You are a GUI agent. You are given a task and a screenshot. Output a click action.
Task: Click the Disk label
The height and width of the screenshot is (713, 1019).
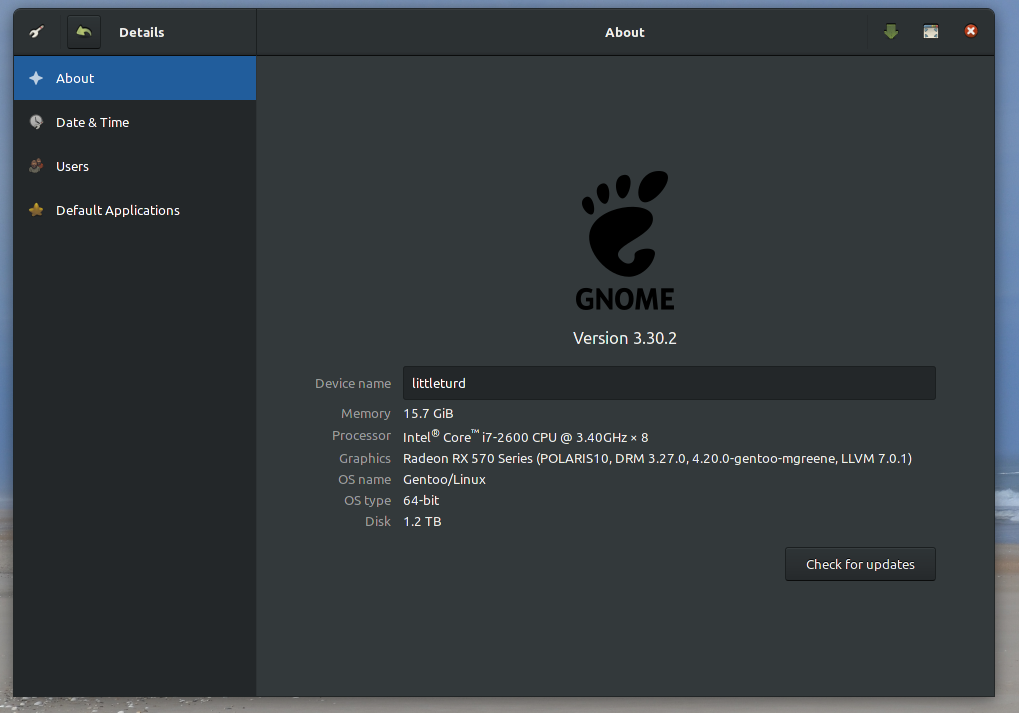(x=378, y=521)
